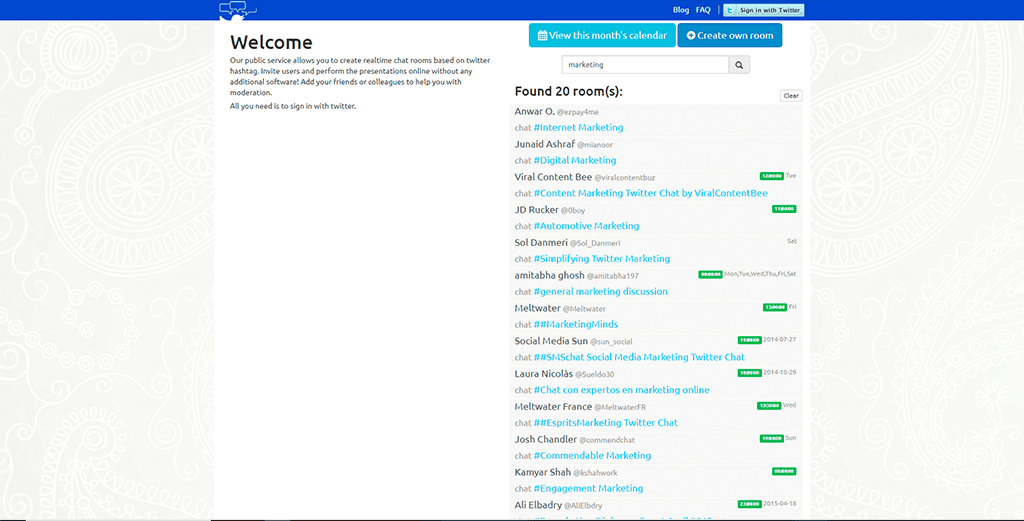1024x521 pixels.
Task: Click the handle @0boy
Action: 573,211
